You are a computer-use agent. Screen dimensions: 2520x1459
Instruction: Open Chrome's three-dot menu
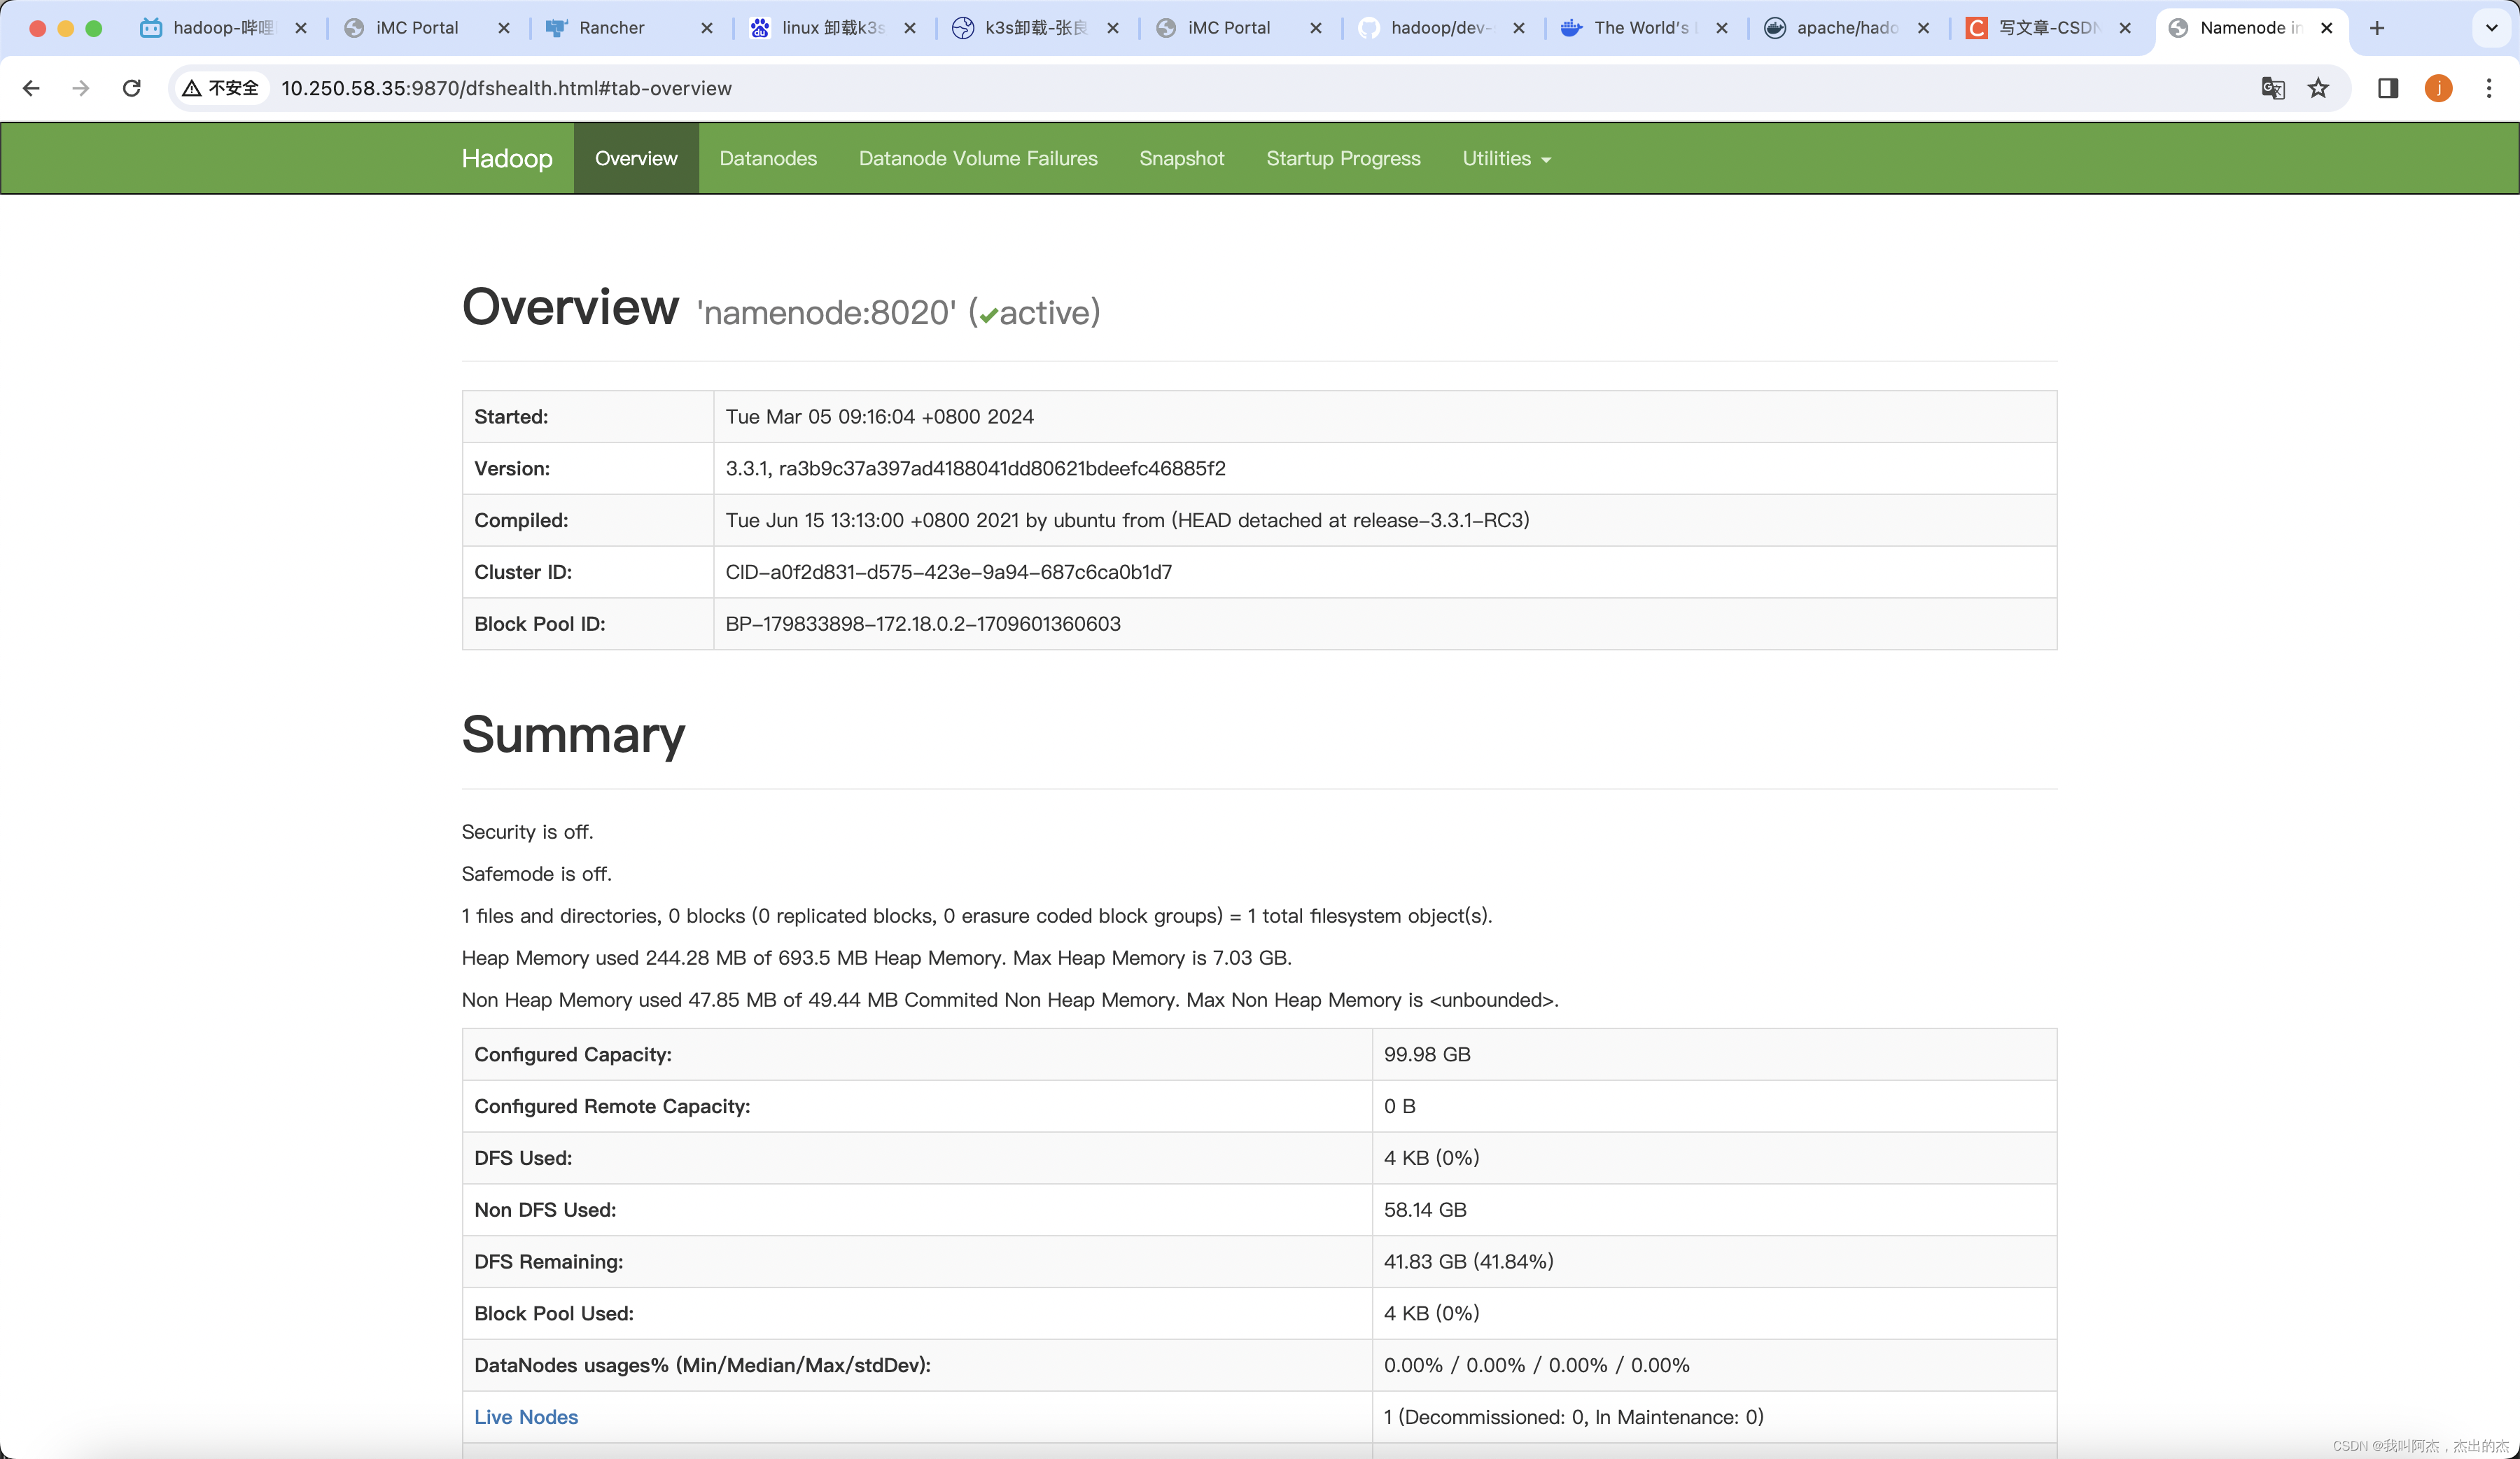(x=2489, y=88)
